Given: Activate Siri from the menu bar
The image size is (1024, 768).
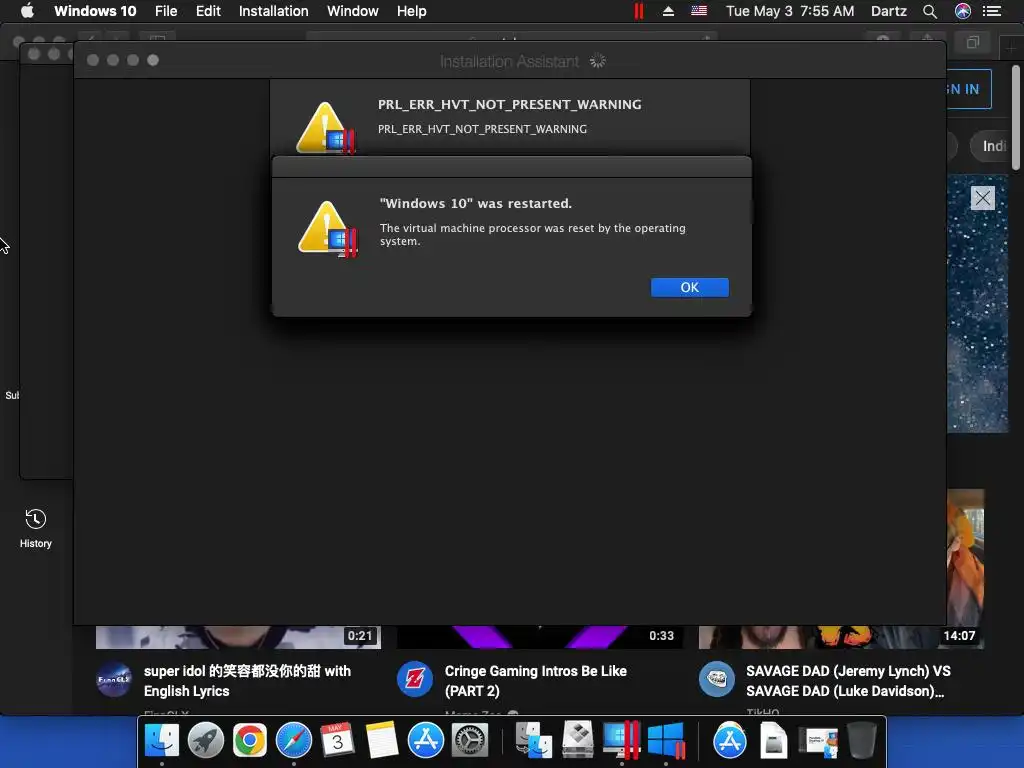Looking at the screenshot, I should pyautogui.click(x=963, y=11).
